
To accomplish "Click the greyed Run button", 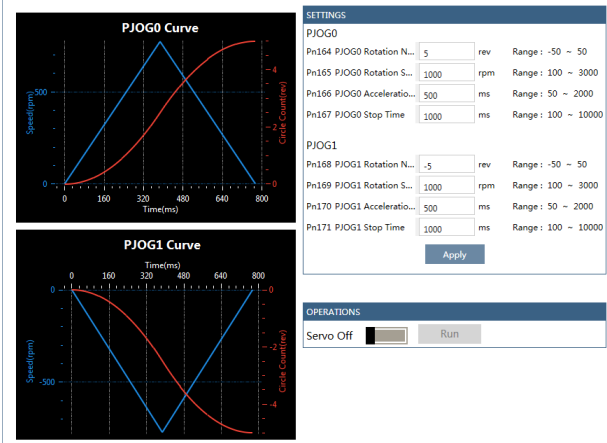I will click(449, 334).
